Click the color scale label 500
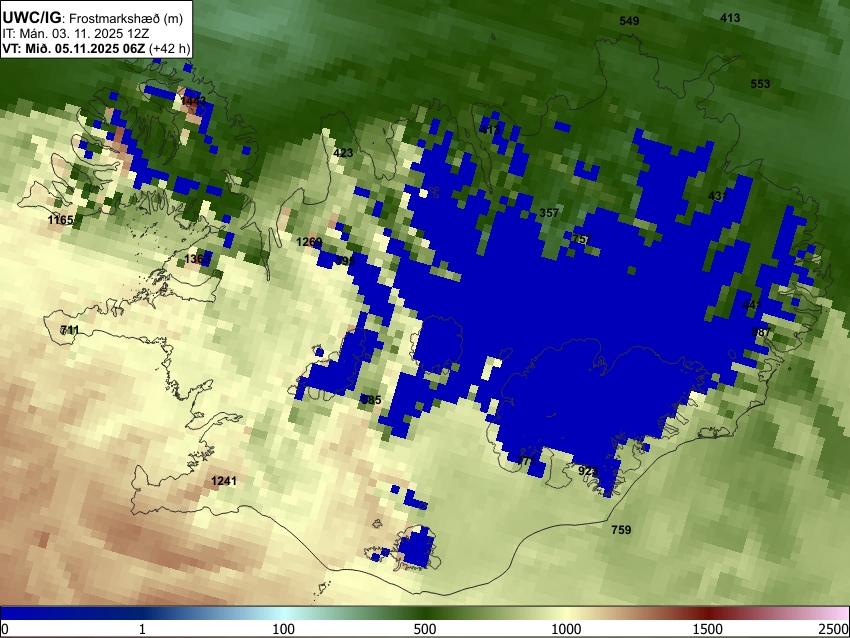 (425, 629)
